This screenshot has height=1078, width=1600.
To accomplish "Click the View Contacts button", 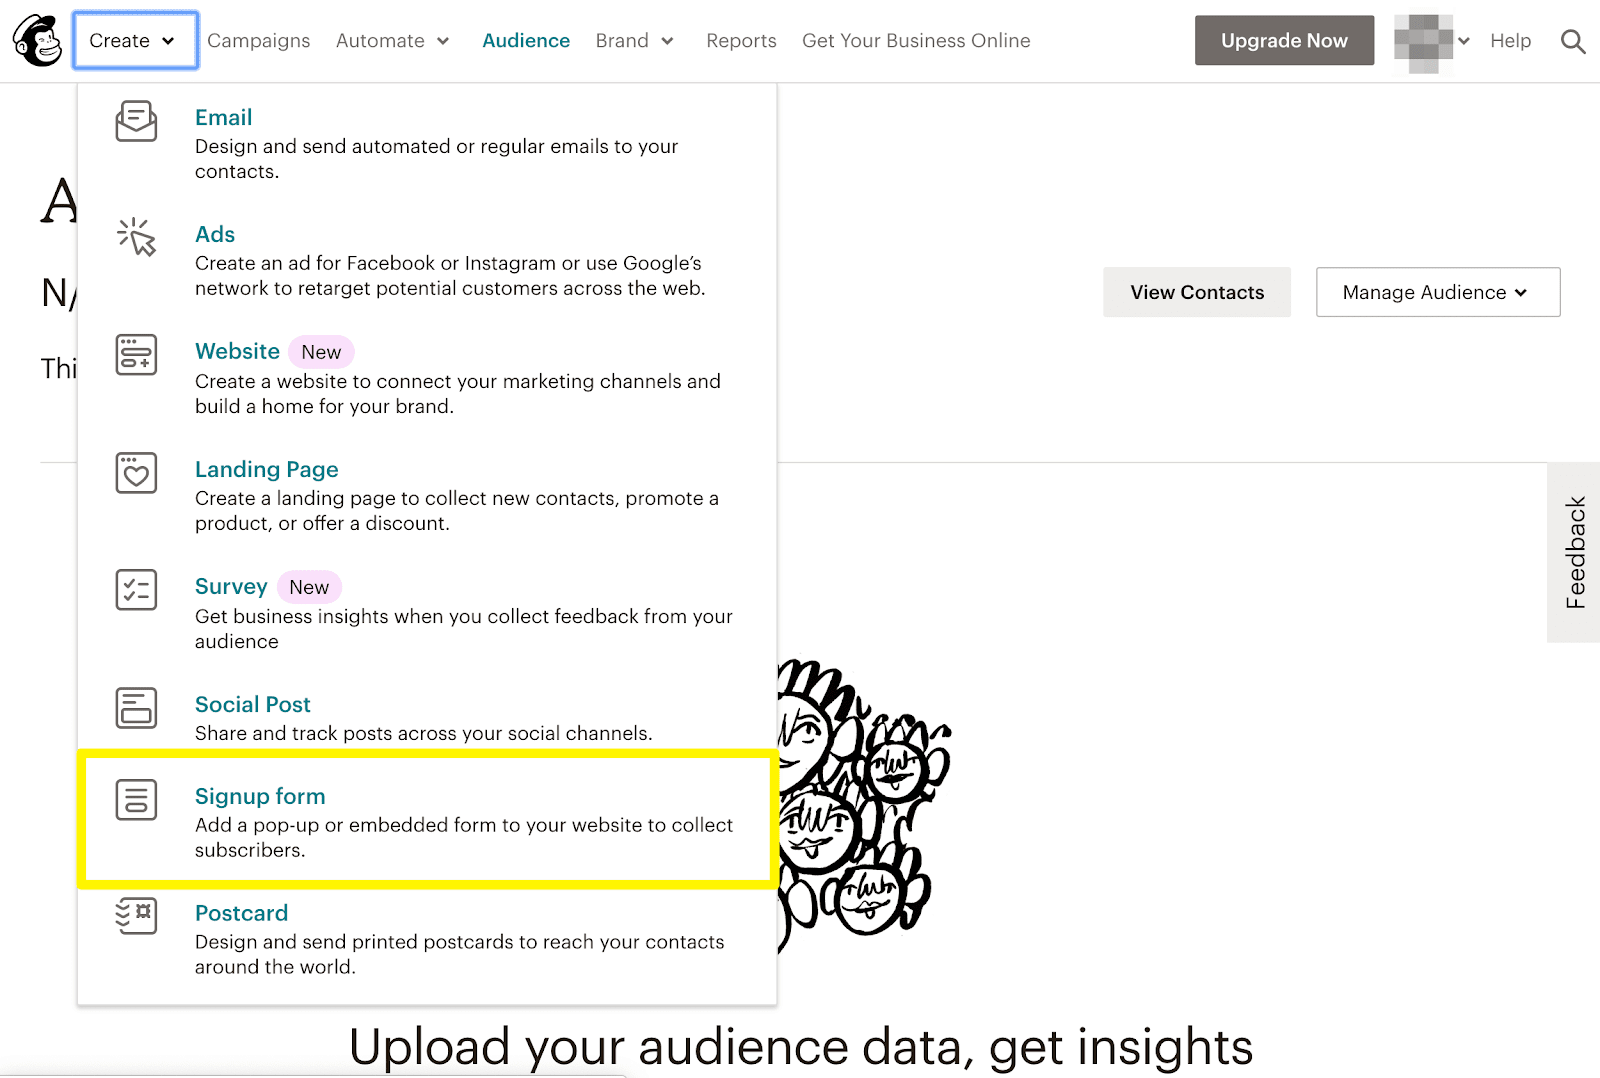I will coord(1197,292).
